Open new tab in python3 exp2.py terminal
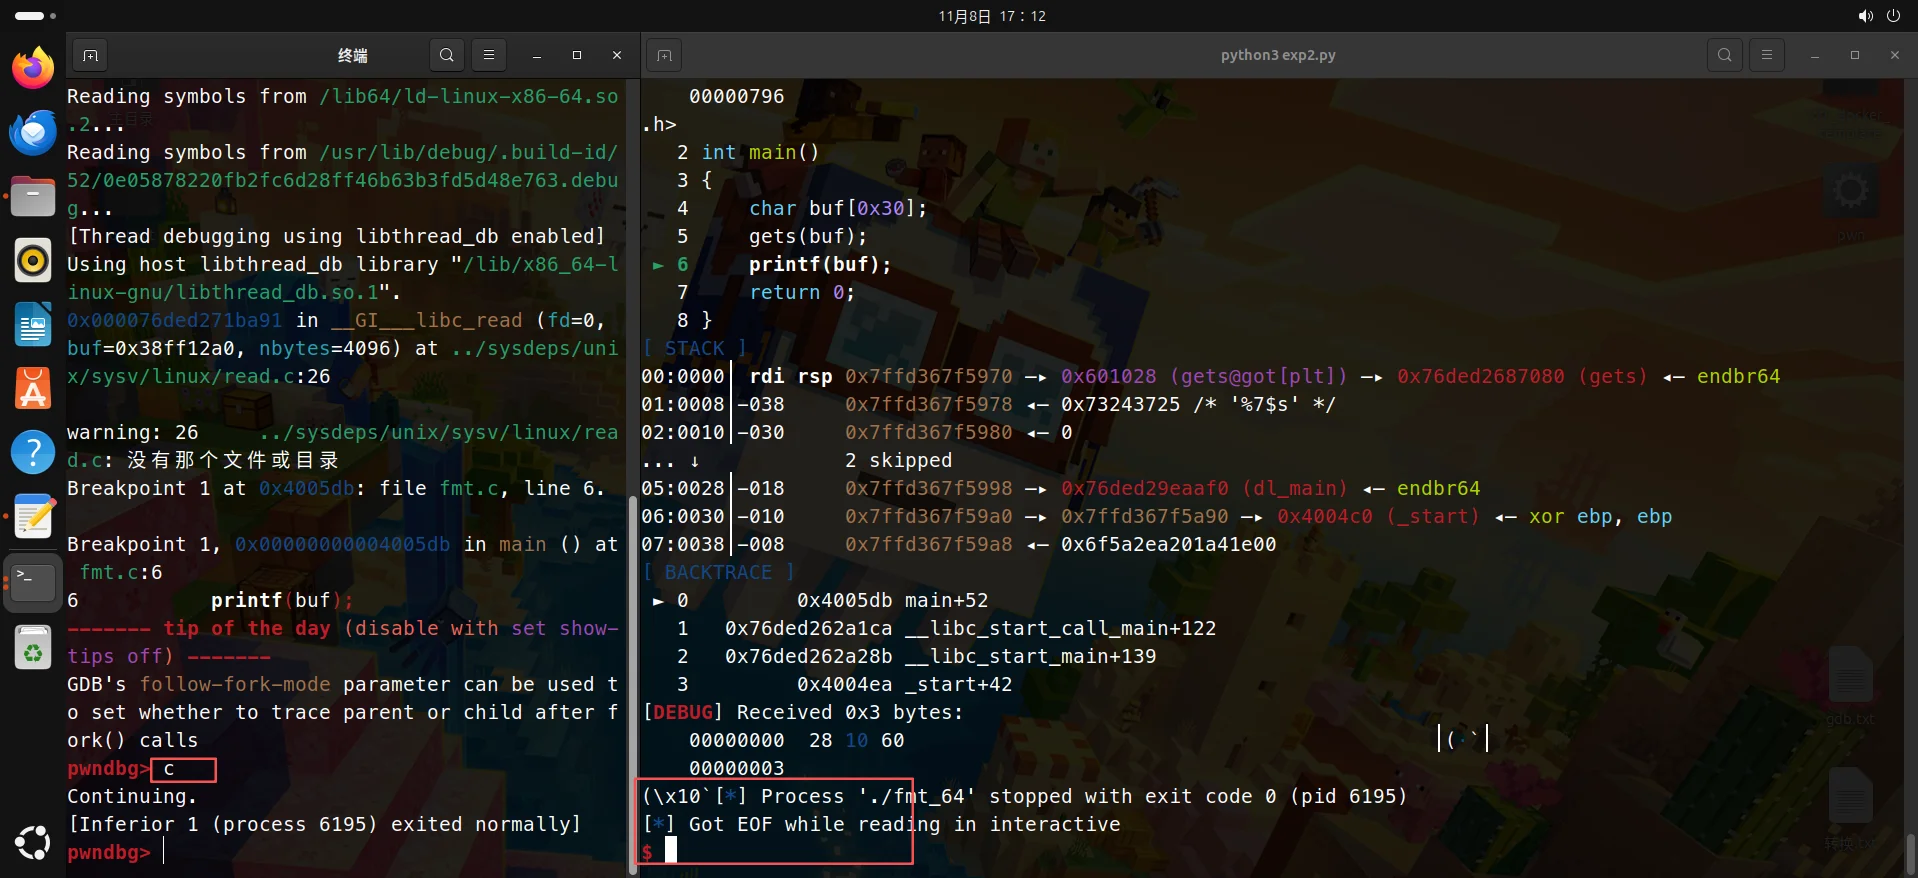Viewport: 1918px width, 878px height. [664, 56]
